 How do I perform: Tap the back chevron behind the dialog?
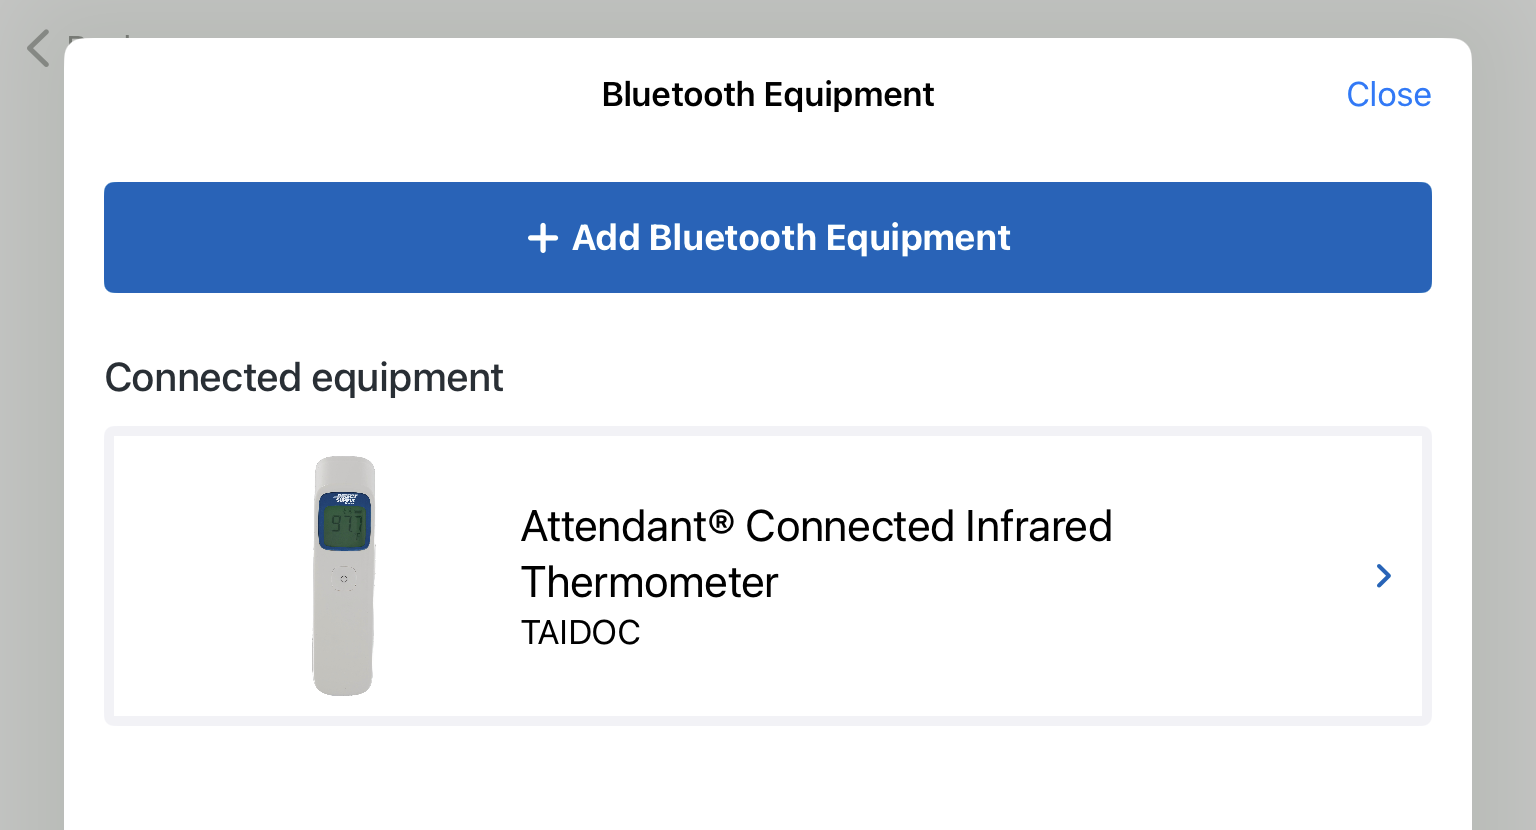coord(38,48)
